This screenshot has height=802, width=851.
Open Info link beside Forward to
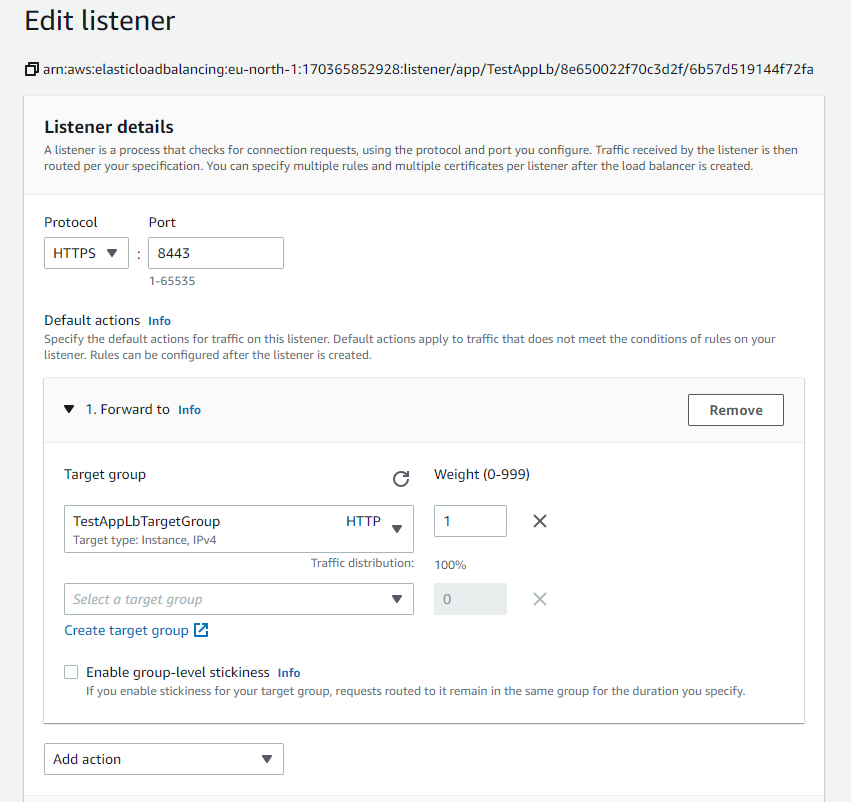pos(189,410)
